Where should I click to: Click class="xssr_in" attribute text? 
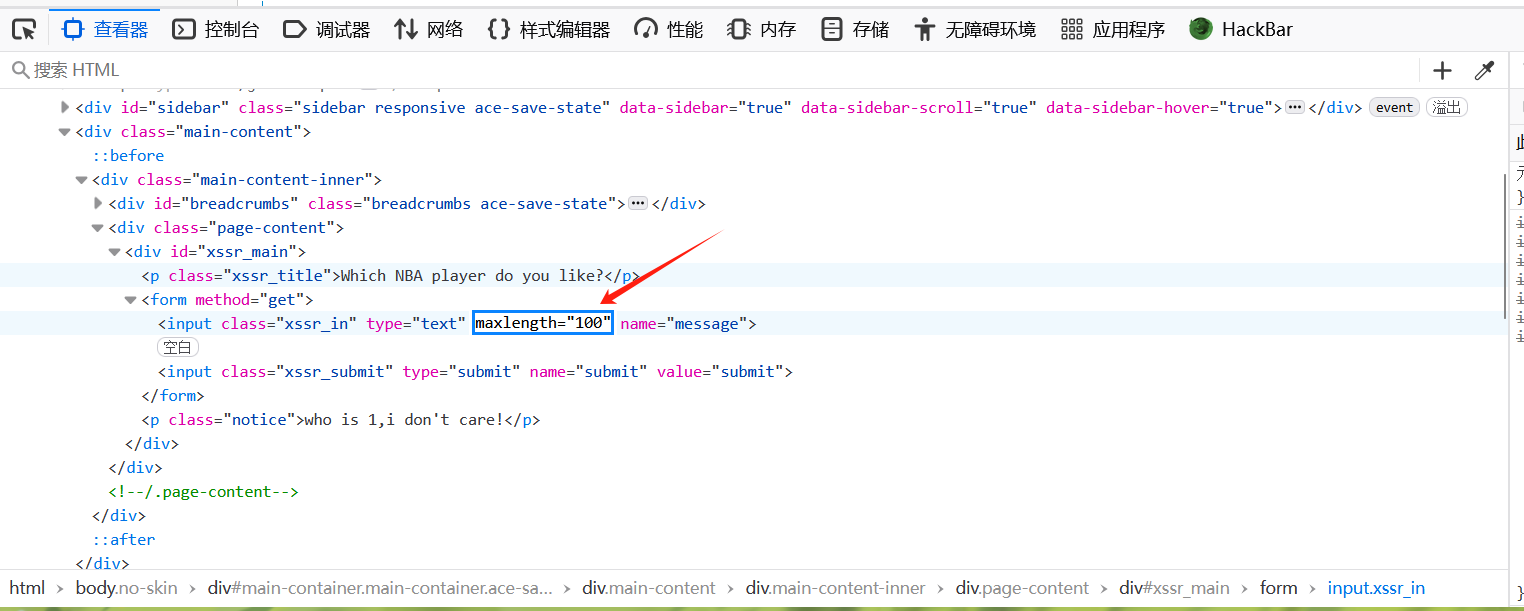click(289, 323)
